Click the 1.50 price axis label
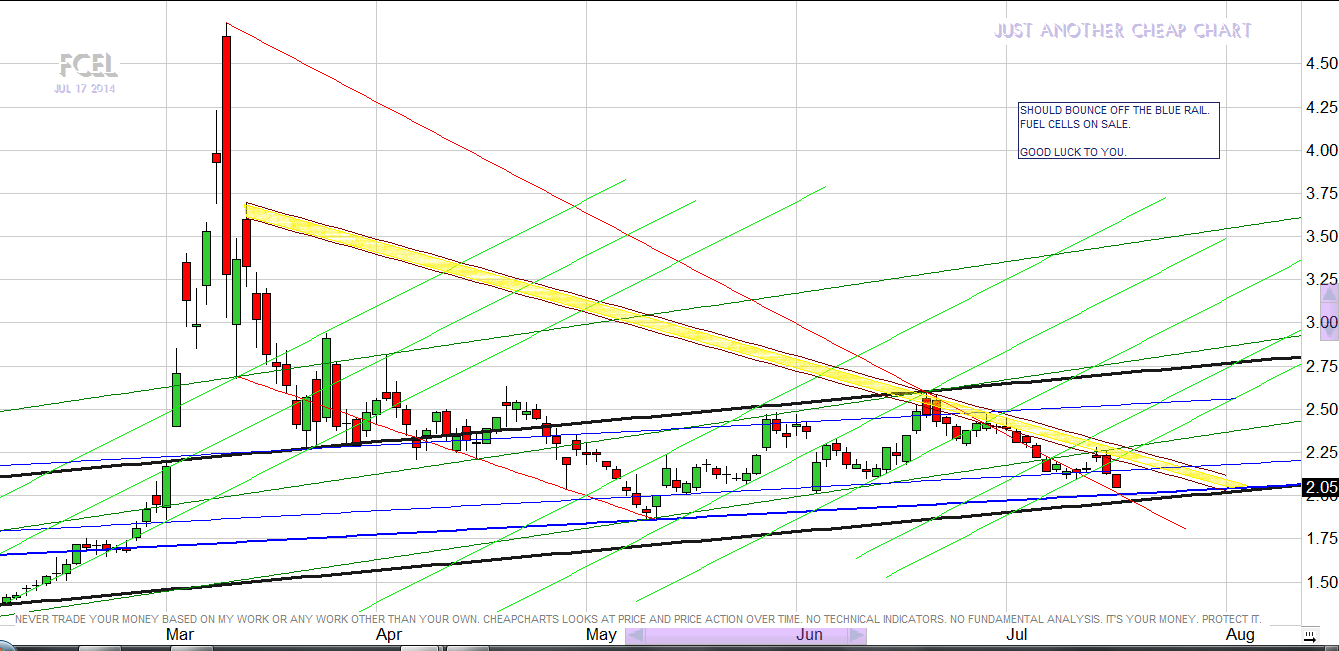Image resolution: width=1339 pixels, height=651 pixels. 1321,582
